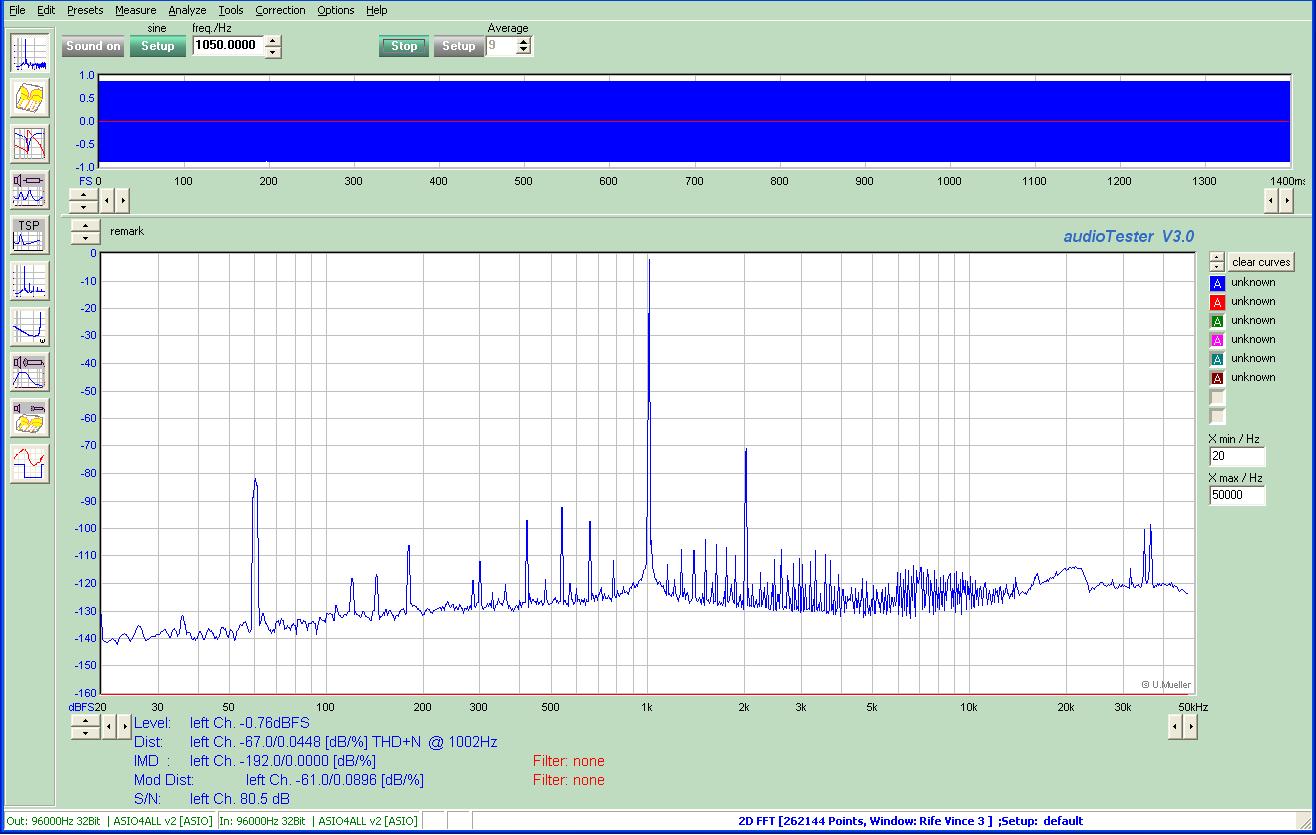Select the frequency response curves tool

point(30,144)
